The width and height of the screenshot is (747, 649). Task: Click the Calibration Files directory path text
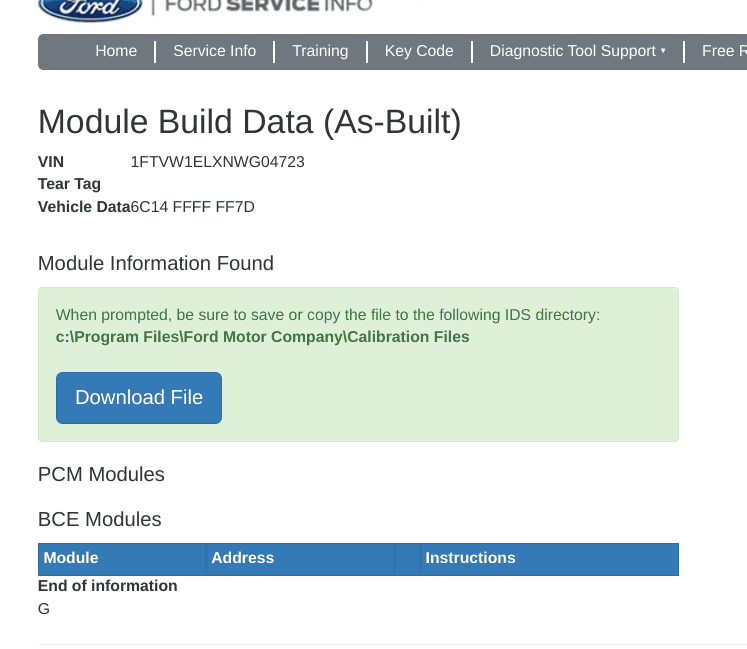click(262, 337)
